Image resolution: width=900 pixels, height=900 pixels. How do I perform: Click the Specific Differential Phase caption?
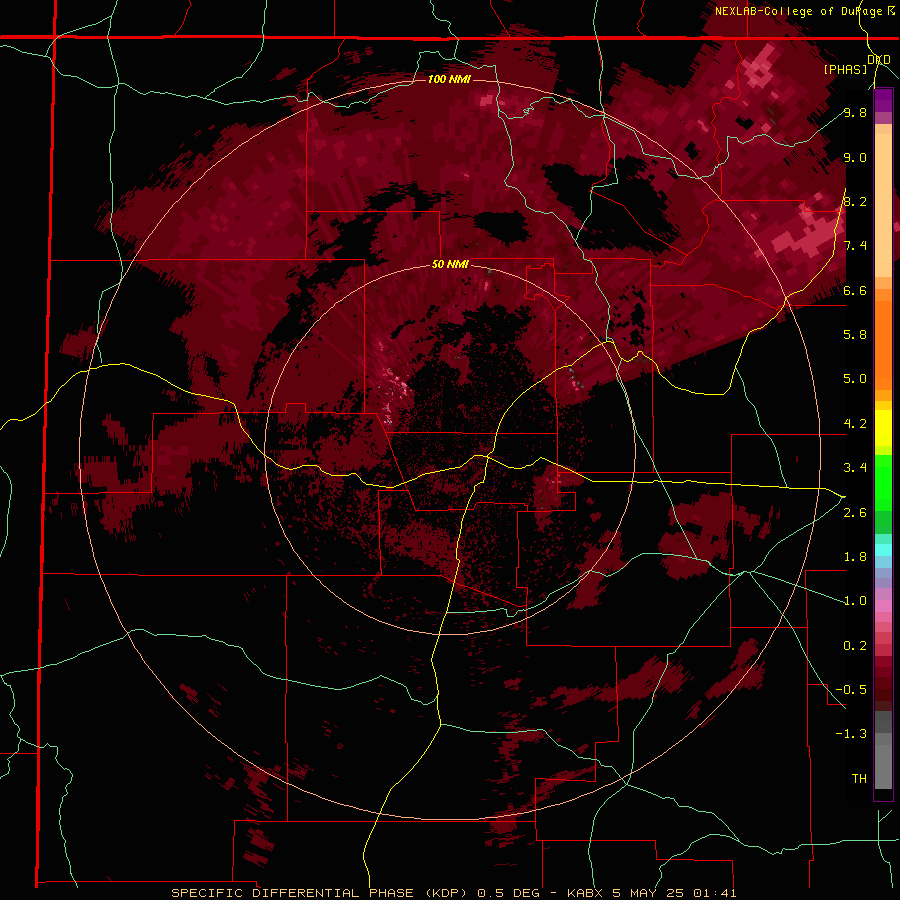[x=453, y=893]
